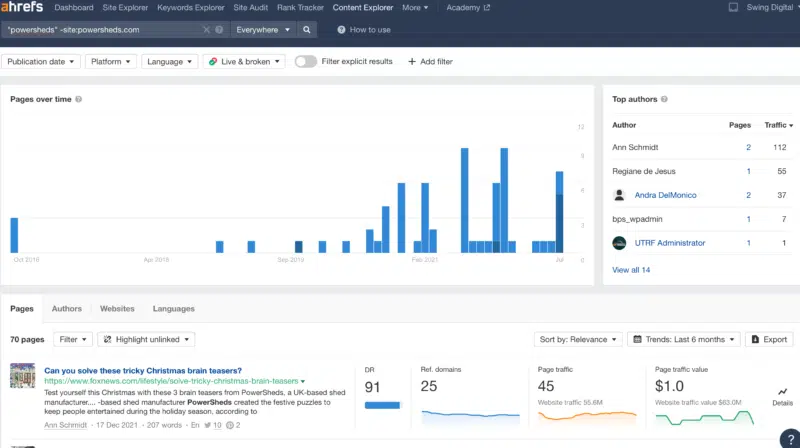Open UTRF Administrator author link
This screenshot has height=448, width=800.
point(670,243)
